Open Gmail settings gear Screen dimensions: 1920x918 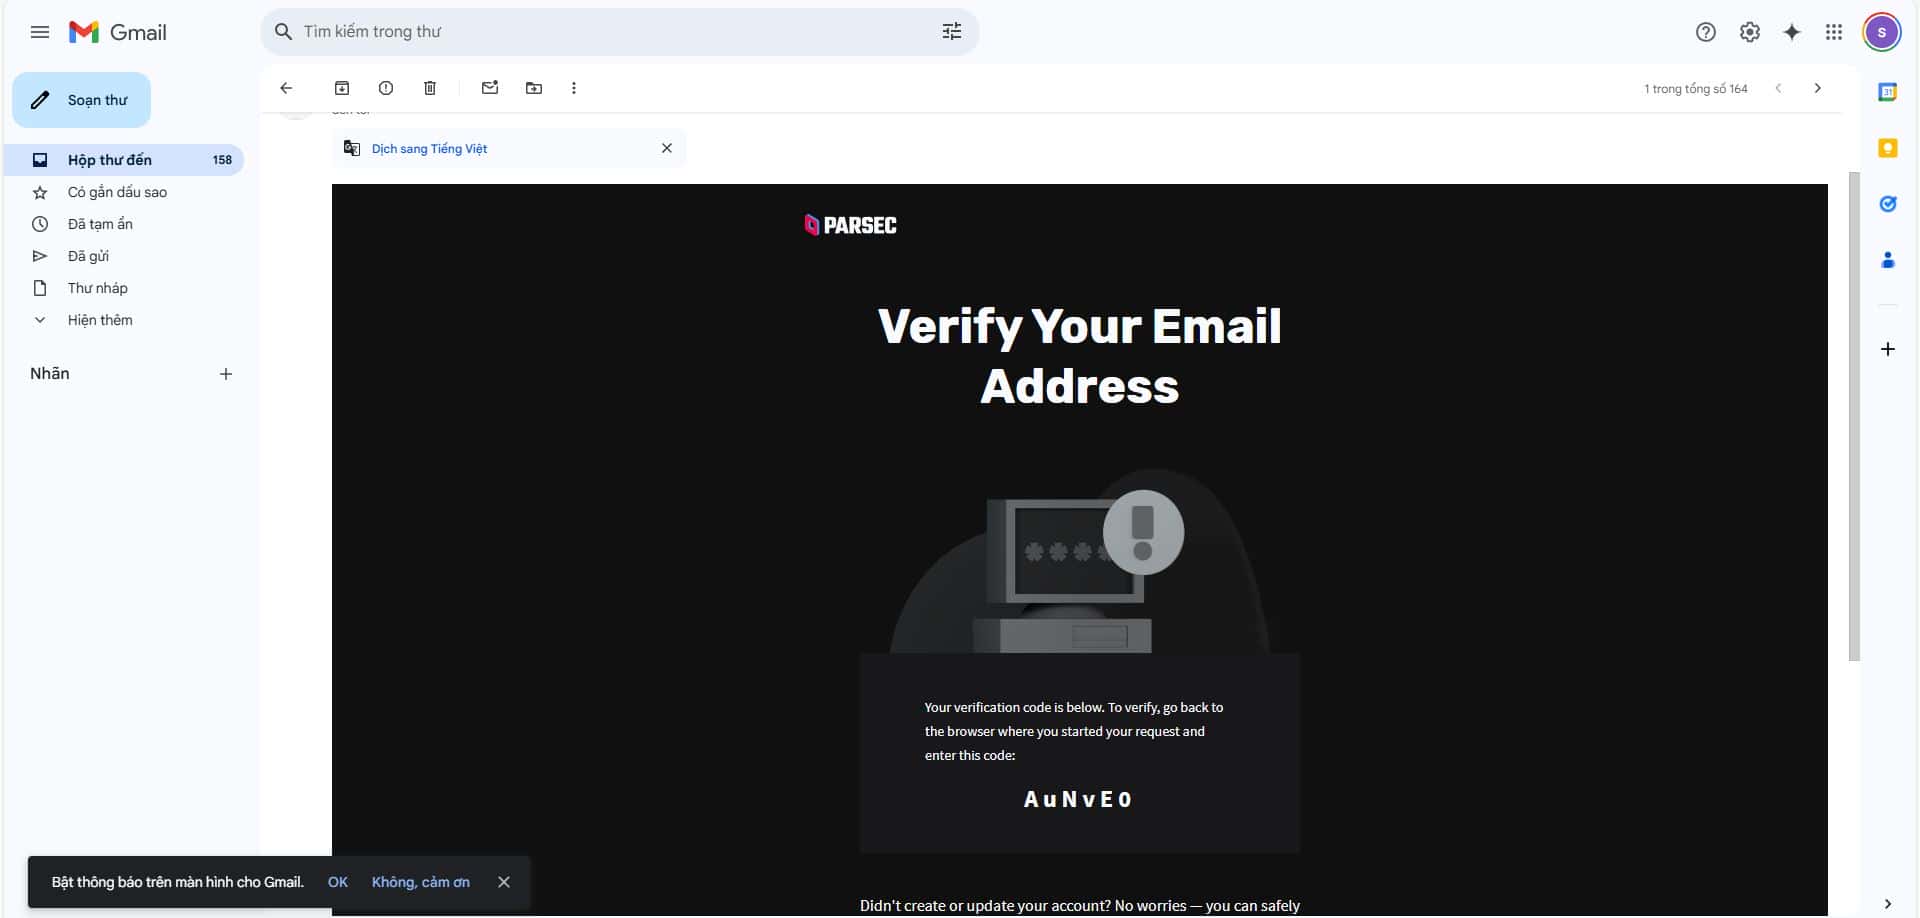click(1750, 32)
